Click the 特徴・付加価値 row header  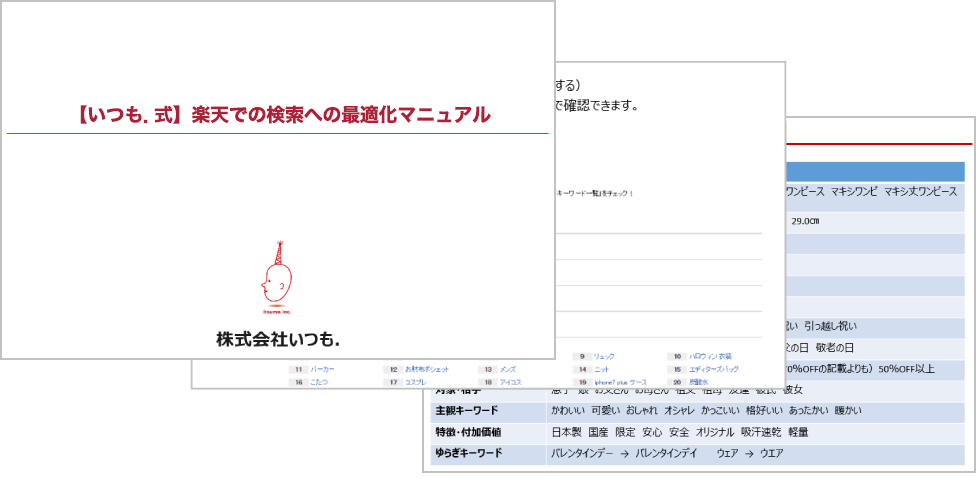pos(469,432)
